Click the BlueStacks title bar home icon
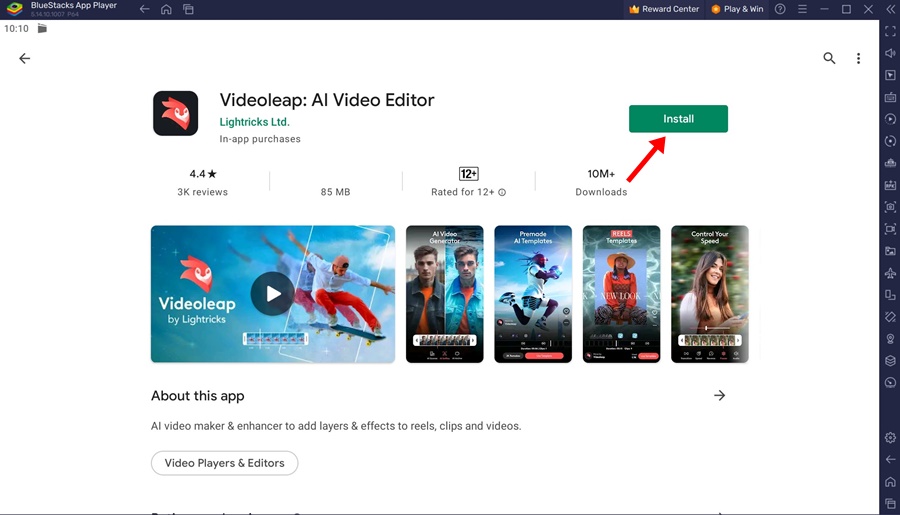This screenshot has width=900, height=515. pyautogui.click(x=166, y=9)
